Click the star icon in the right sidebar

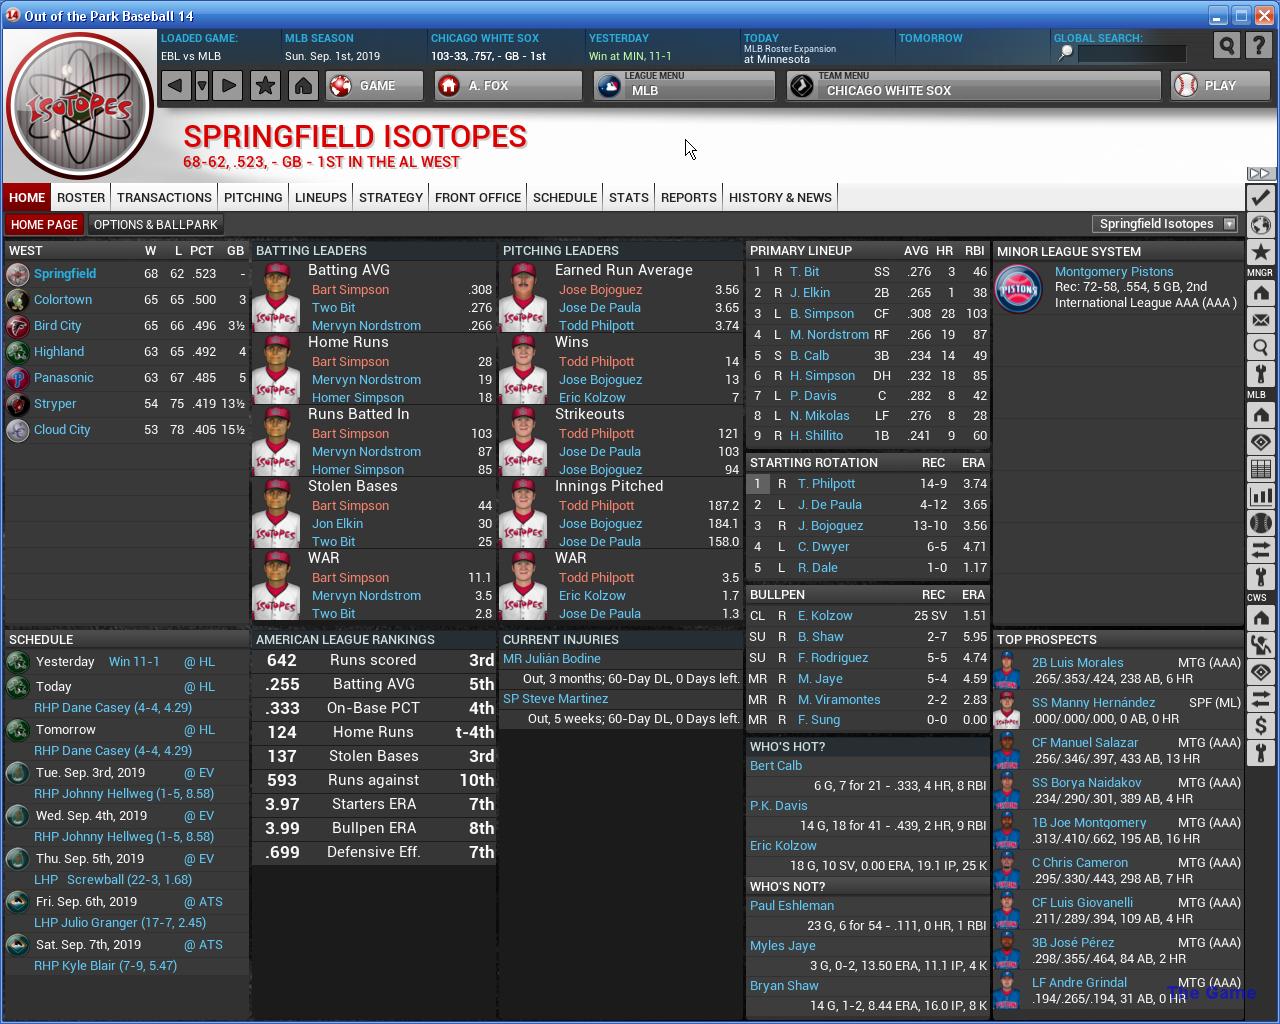1260,252
